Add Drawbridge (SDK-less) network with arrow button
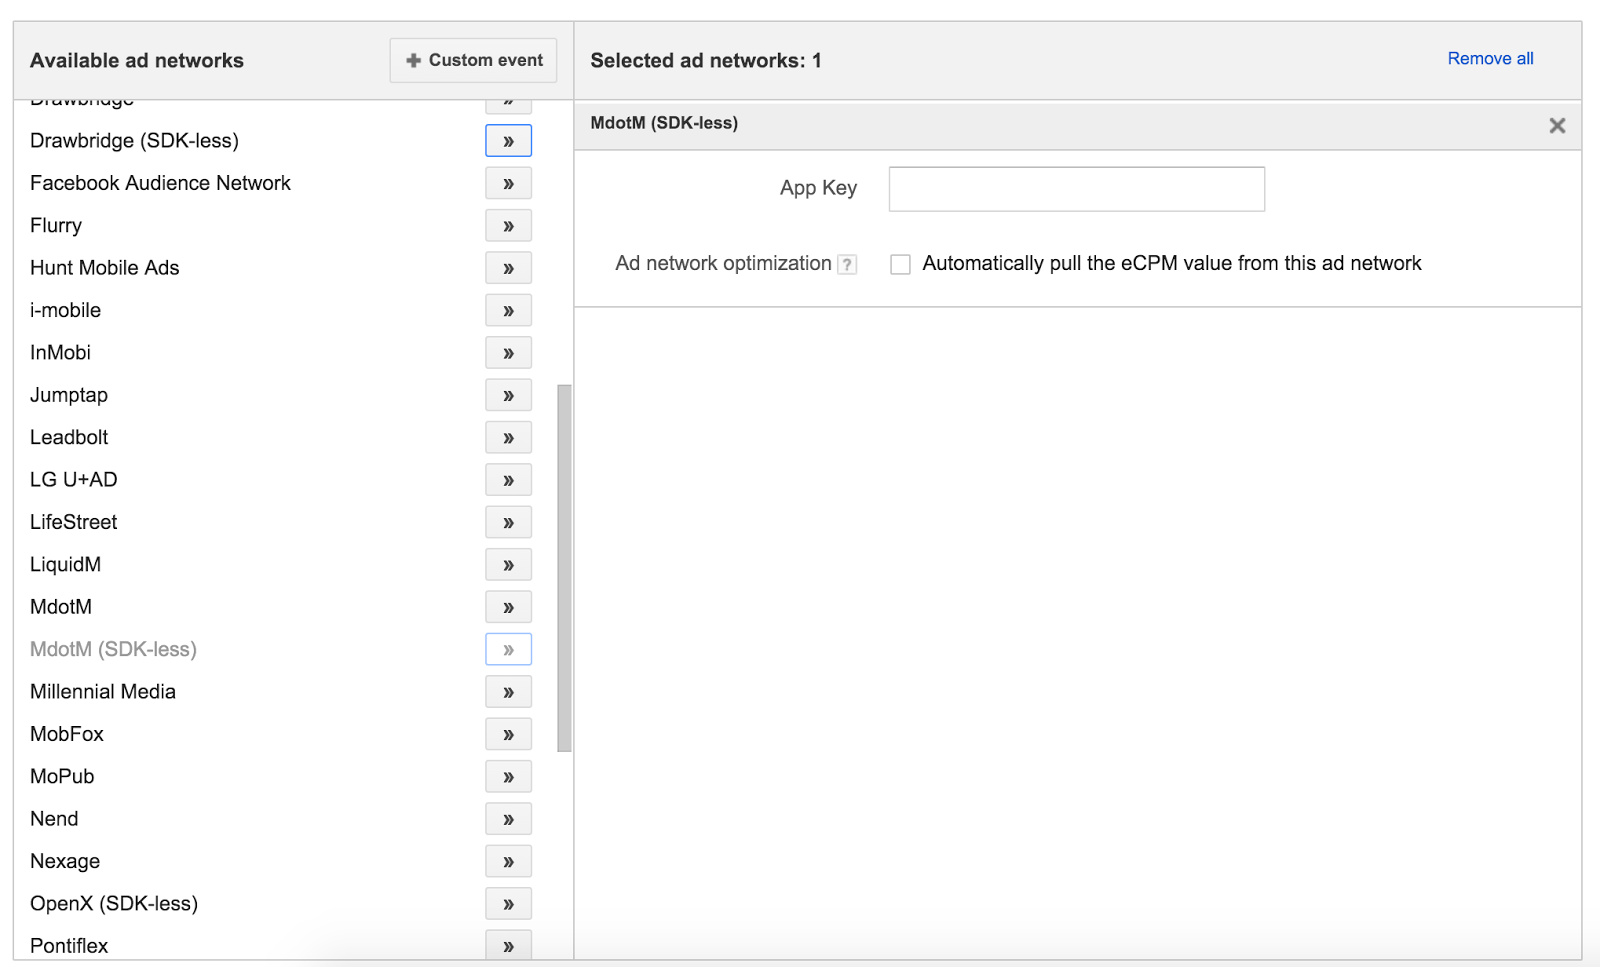 pyautogui.click(x=508, y=141)
